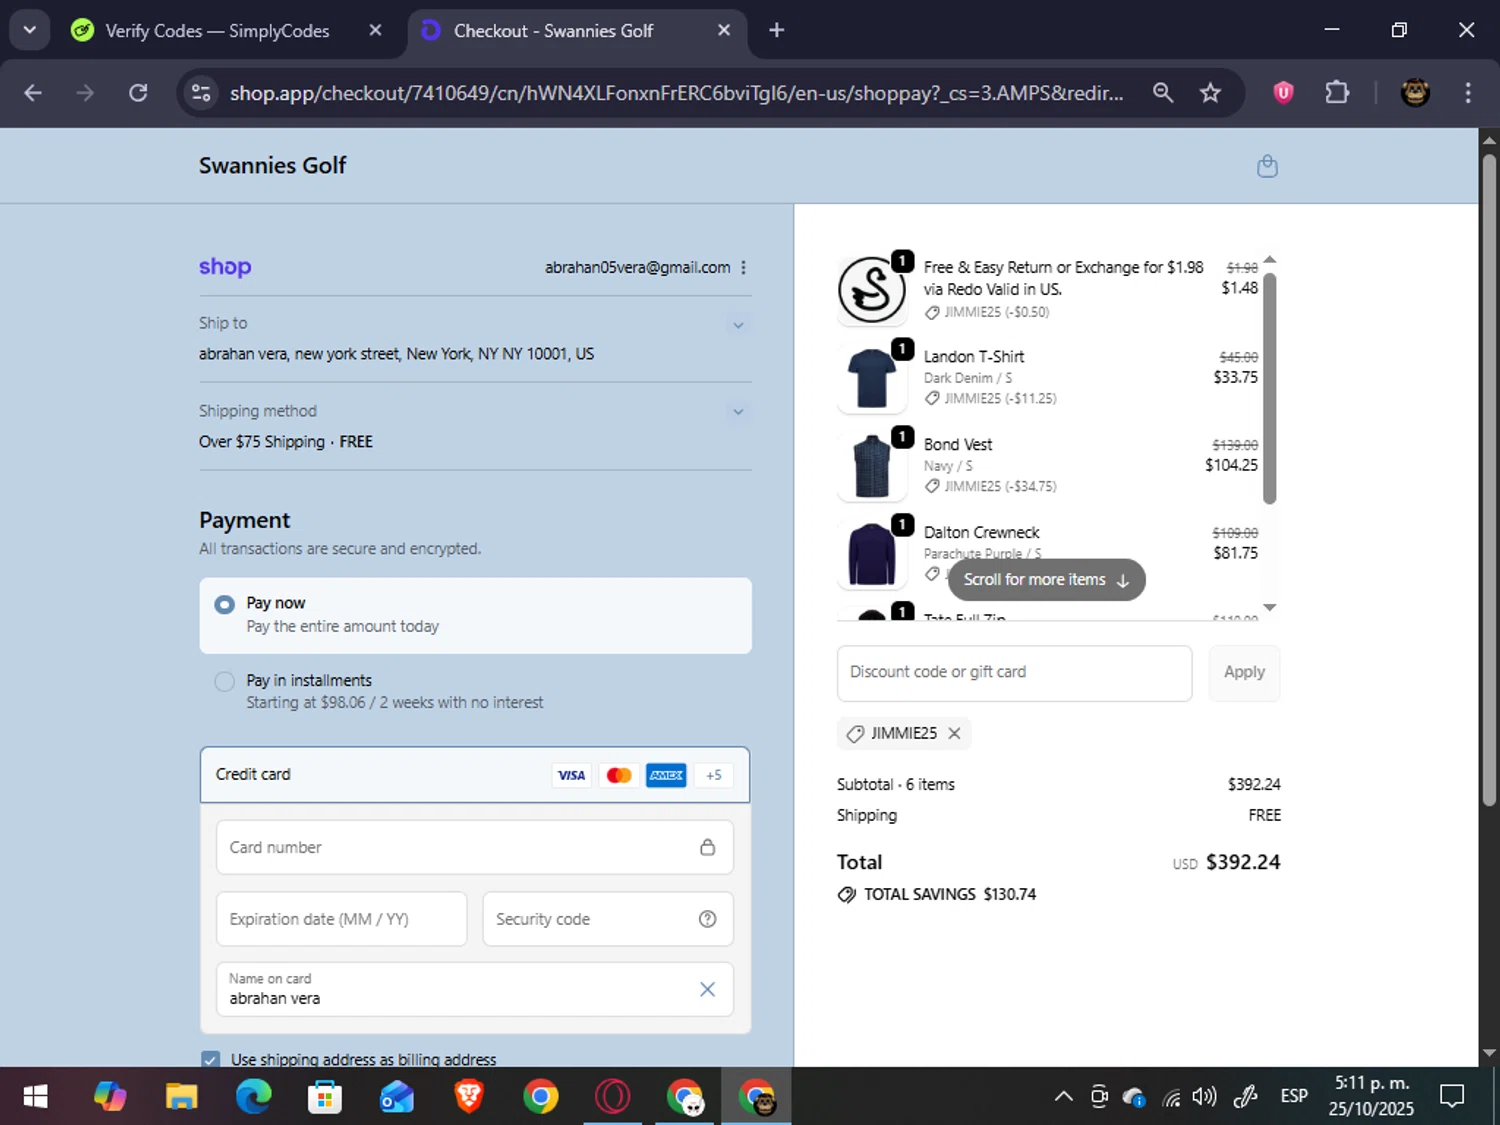The height and width of the screenshot is (1125, 1500).
Task: Select the Pay now option
Action: tap(476, 615)
